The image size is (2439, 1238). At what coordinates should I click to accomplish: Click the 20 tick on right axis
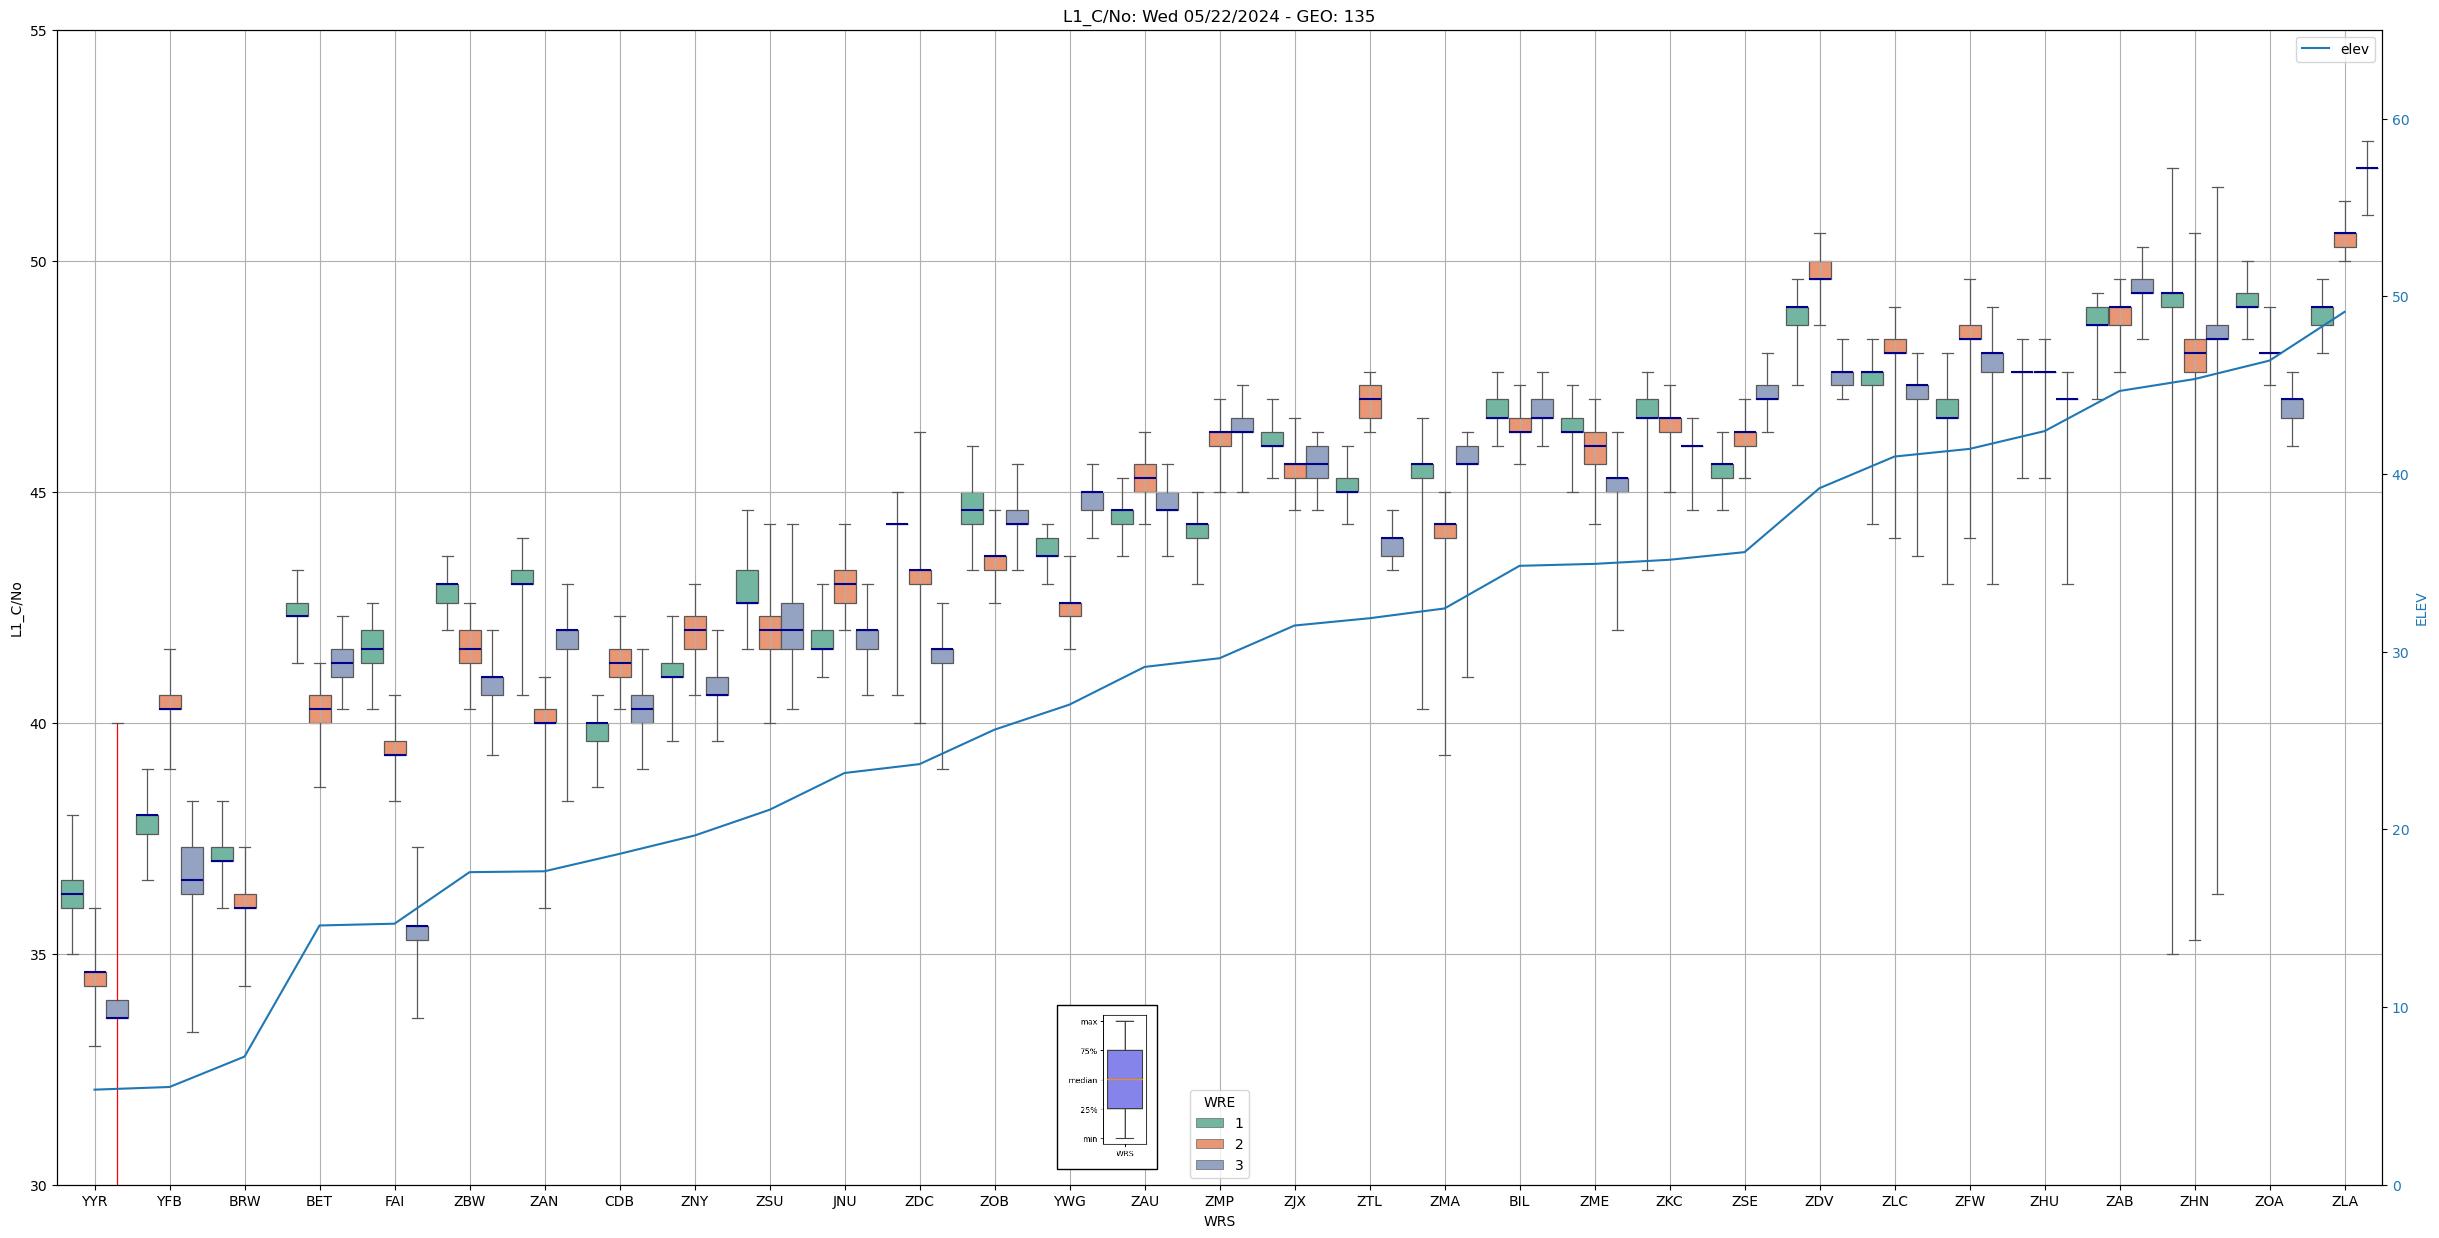coord(2400,830)
